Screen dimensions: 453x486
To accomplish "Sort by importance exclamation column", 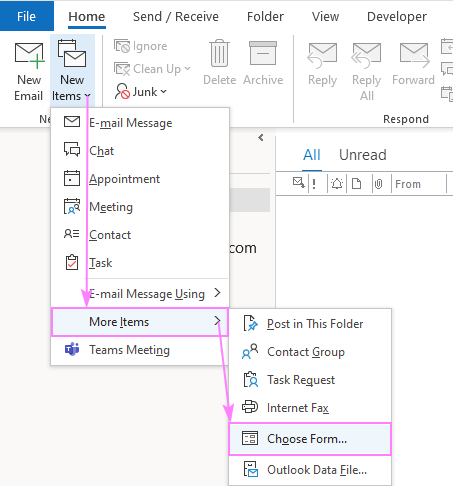I will click(314, 184).
